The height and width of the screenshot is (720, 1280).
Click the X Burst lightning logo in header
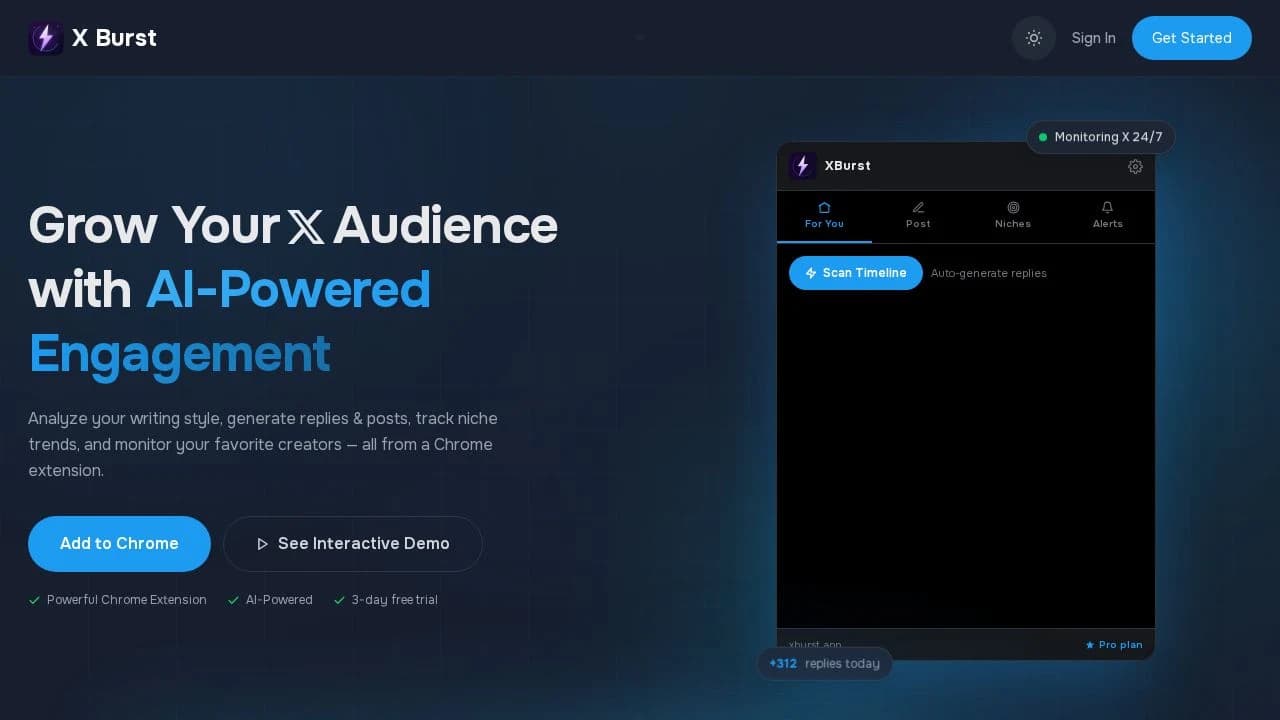point(46,37)
